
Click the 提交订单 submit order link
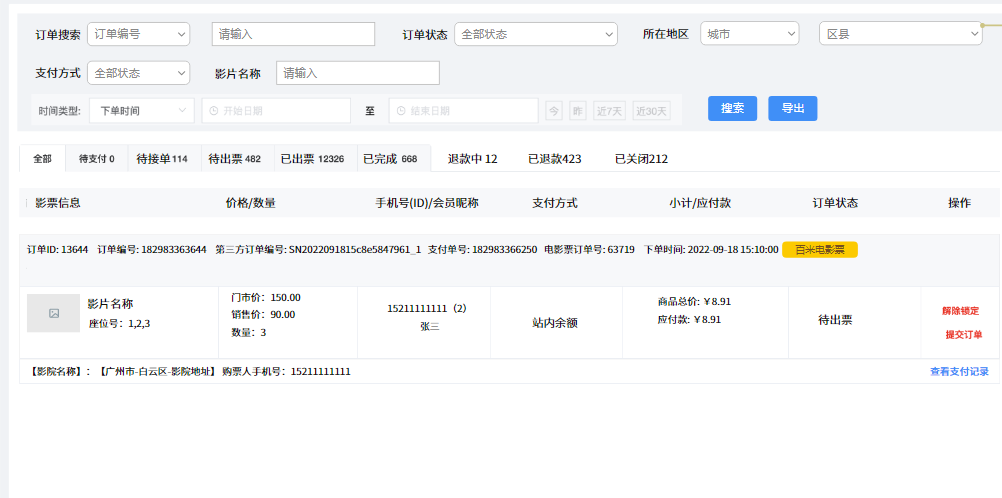(x=964, y=335)
